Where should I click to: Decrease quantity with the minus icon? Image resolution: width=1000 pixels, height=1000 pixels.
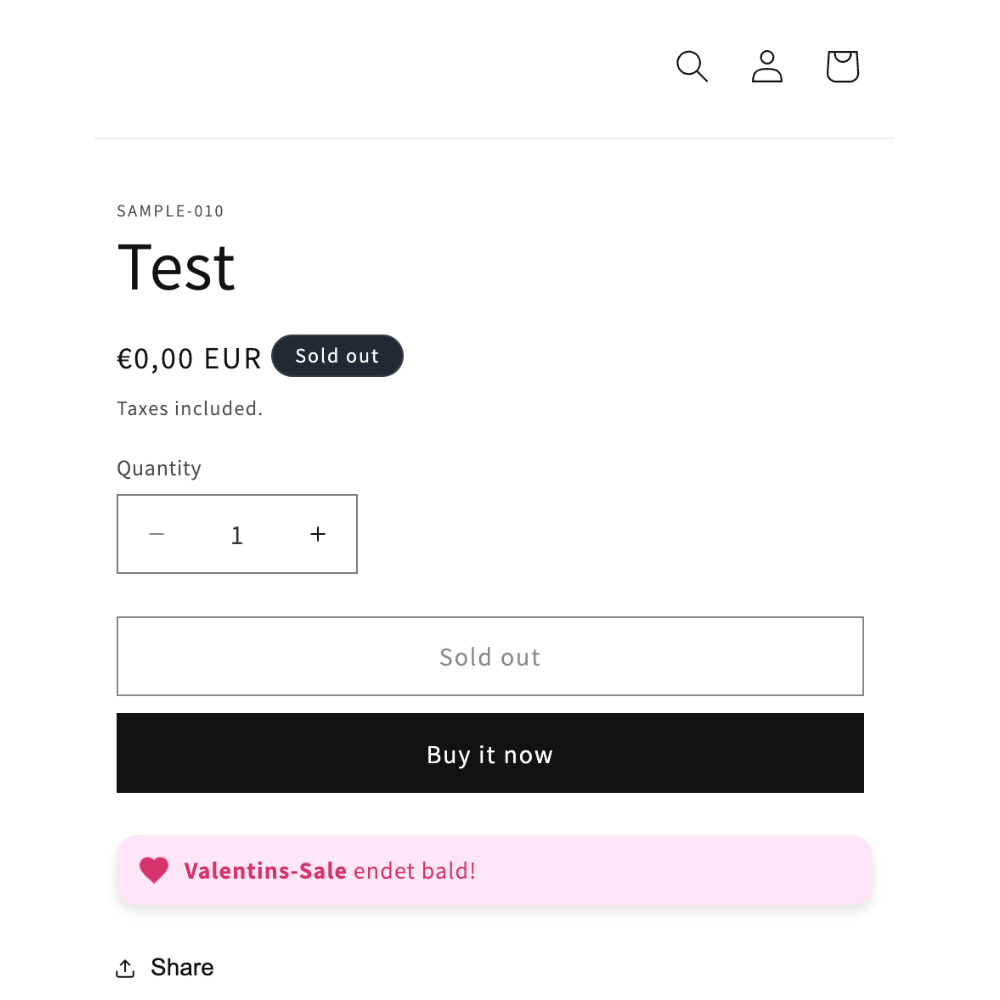point(157,534)
